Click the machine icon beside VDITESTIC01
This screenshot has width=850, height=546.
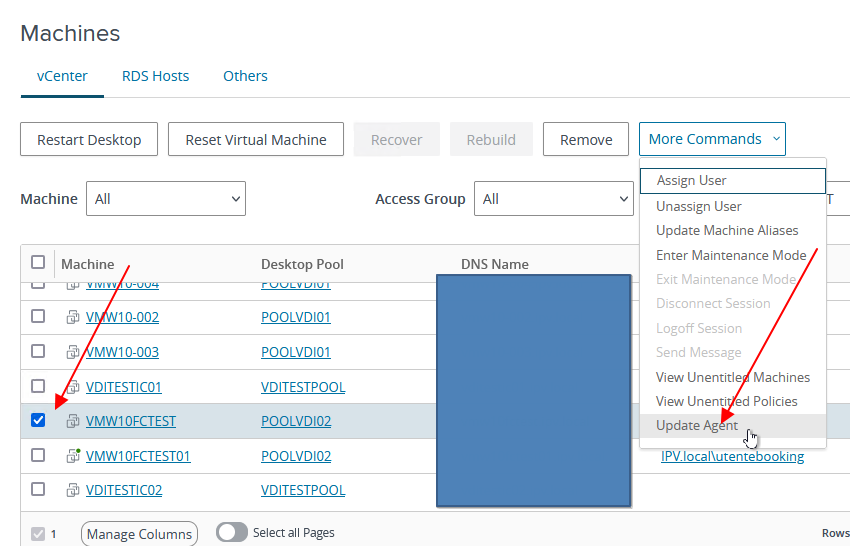(x=73, y=387)
